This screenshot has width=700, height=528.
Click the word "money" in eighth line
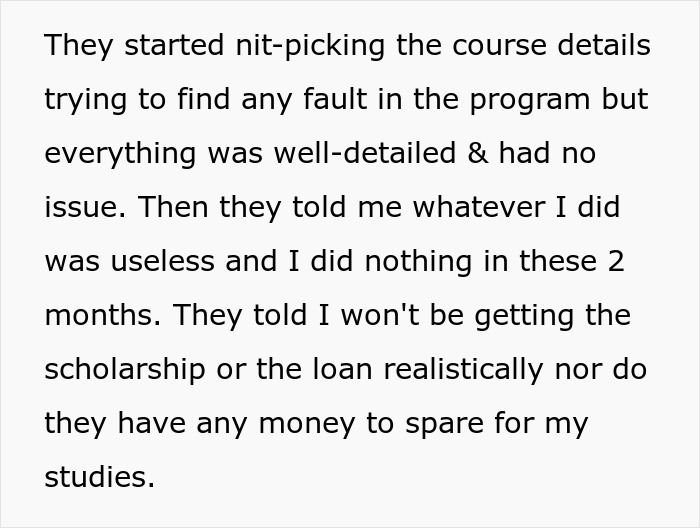307,425
